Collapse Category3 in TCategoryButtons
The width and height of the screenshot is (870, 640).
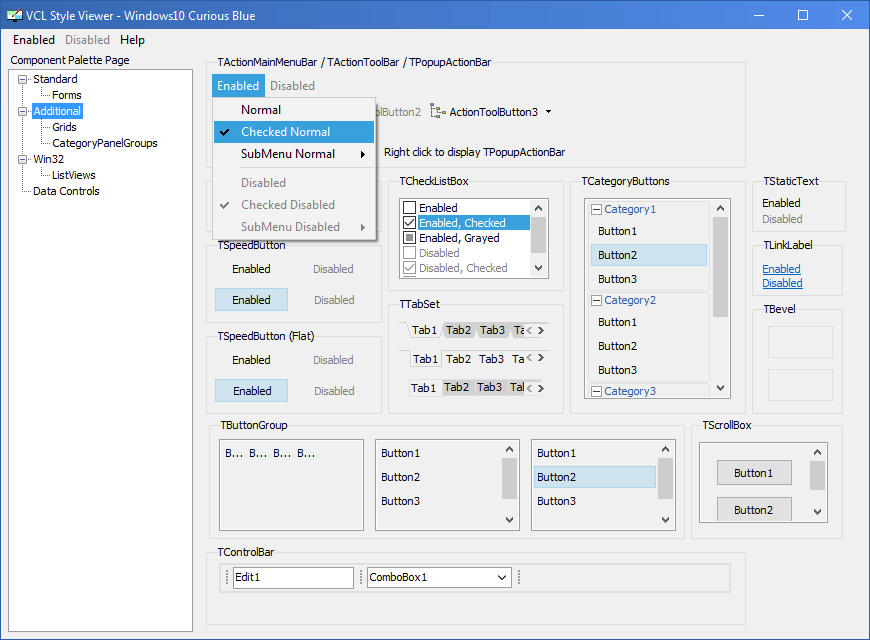[596, 391]
